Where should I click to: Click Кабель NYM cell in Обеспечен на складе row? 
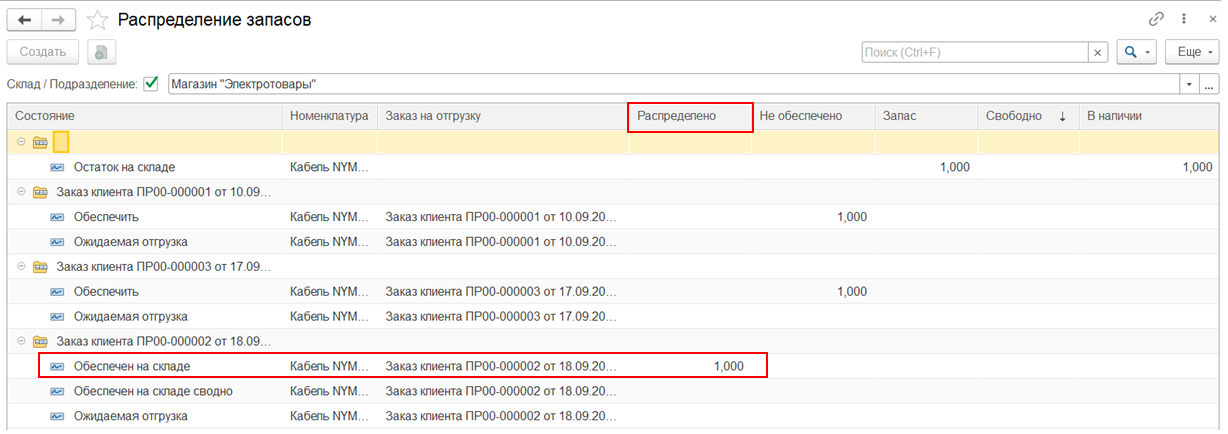(330, 366)
